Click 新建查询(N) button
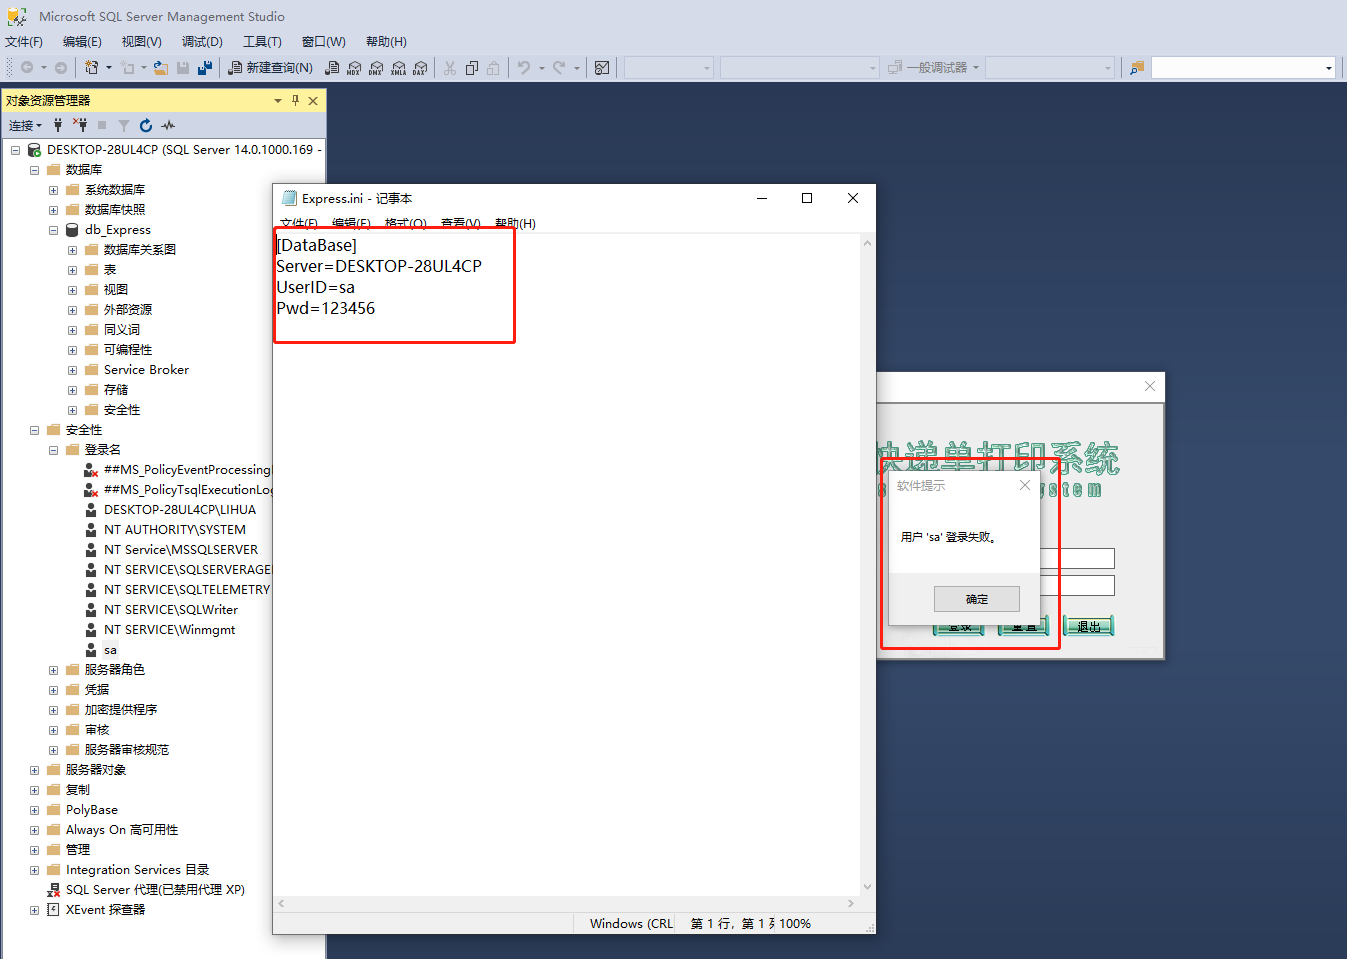The height and width of the screenshot is (959, 1347). pyautogui.click(x=270, y=68)
